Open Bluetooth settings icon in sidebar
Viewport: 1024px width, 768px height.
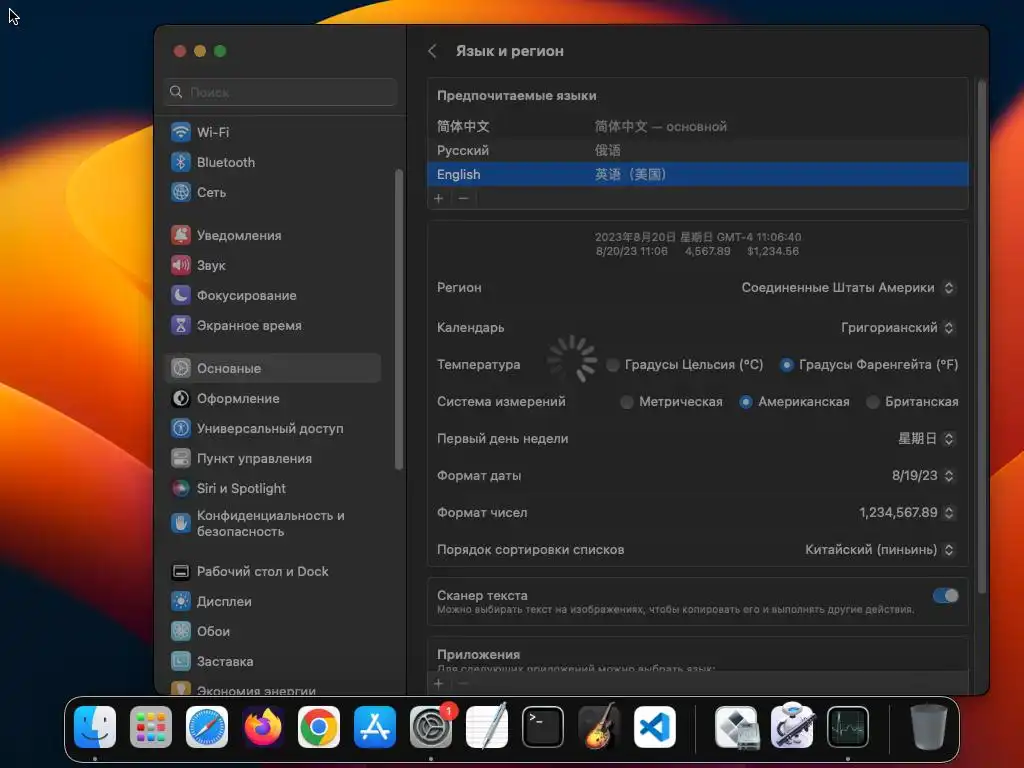tap(181, 162)
